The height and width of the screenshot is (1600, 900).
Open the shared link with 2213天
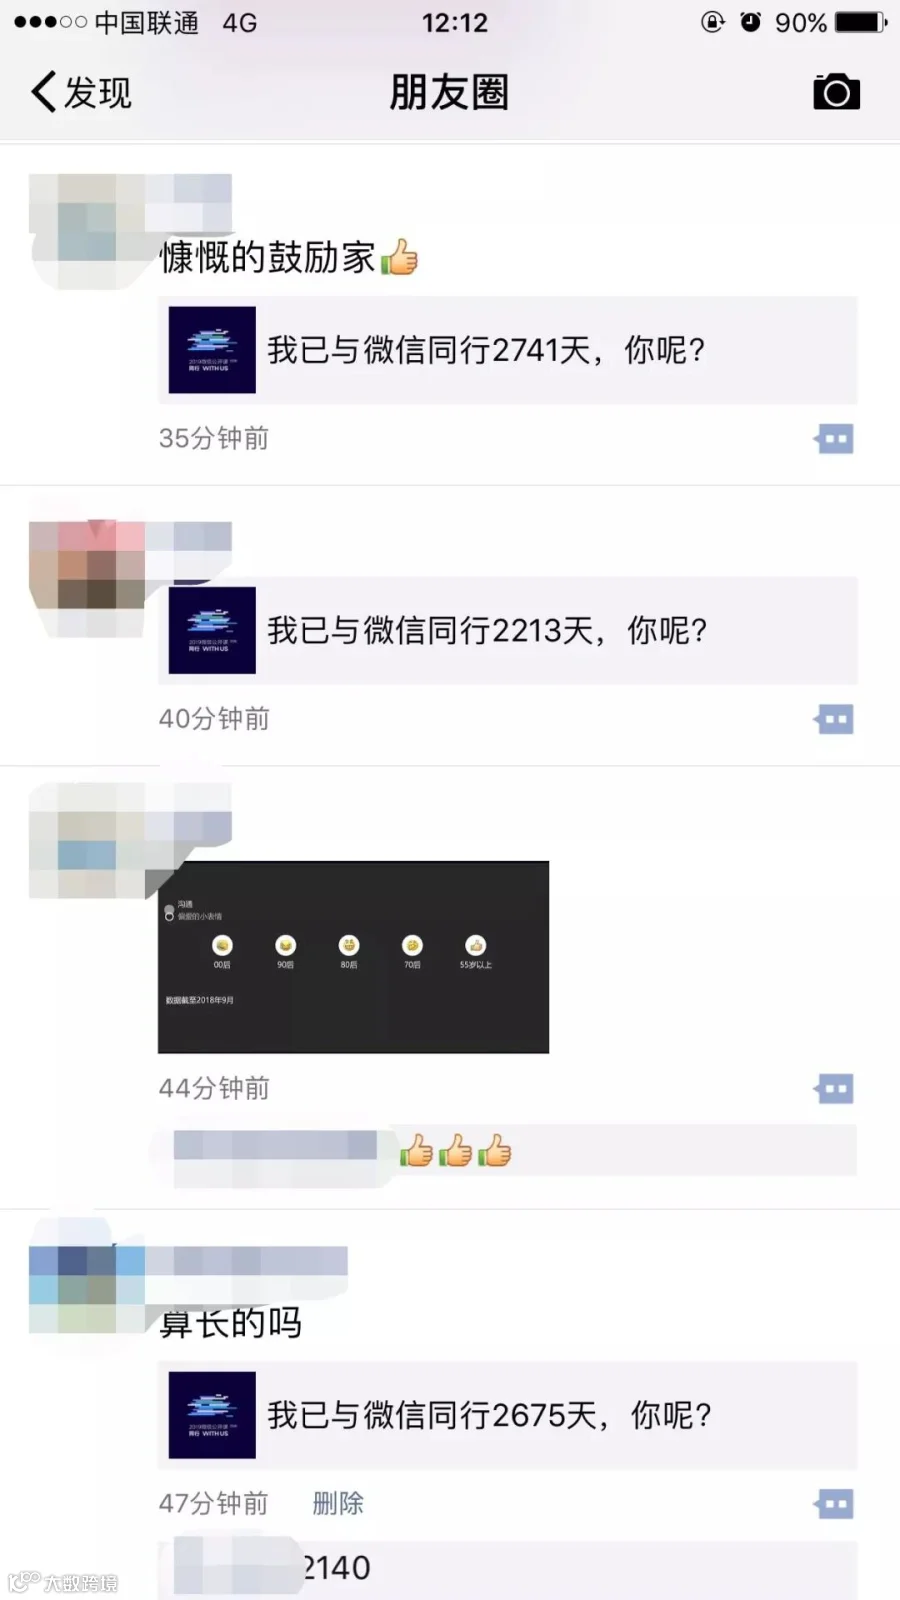point(508,630)
